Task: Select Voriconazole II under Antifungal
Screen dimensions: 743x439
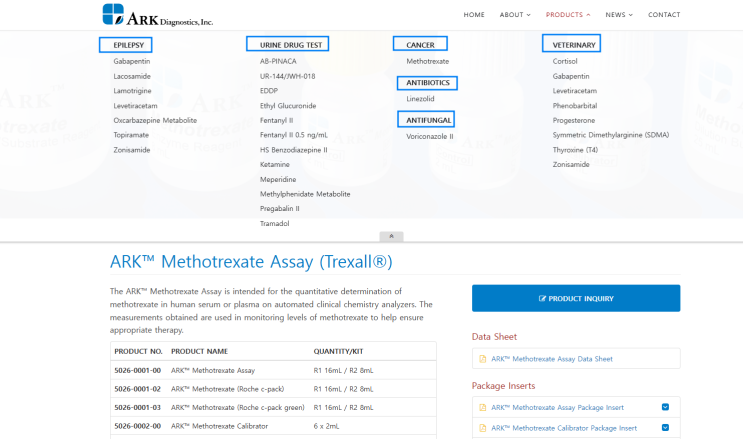Action: point(429,136)
